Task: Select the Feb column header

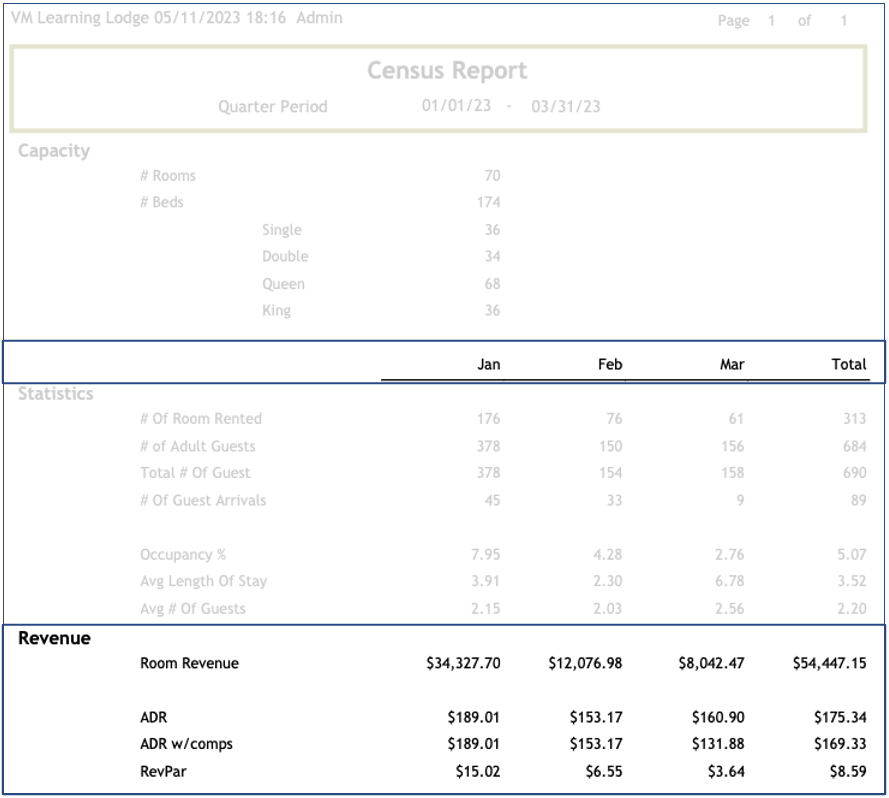Action: (x=610, y=365)
